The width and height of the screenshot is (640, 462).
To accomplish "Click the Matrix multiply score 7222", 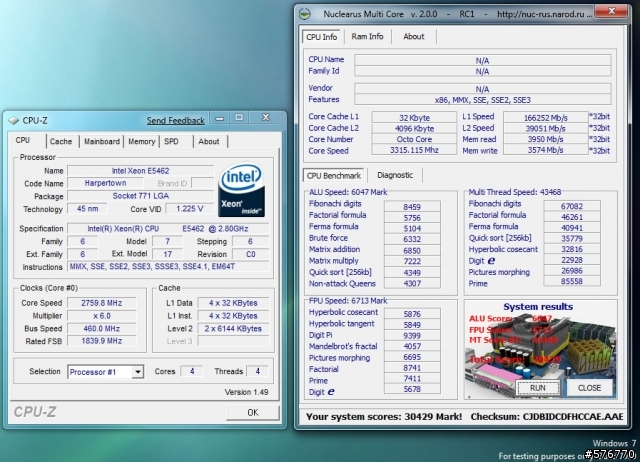I will point(412,261).
